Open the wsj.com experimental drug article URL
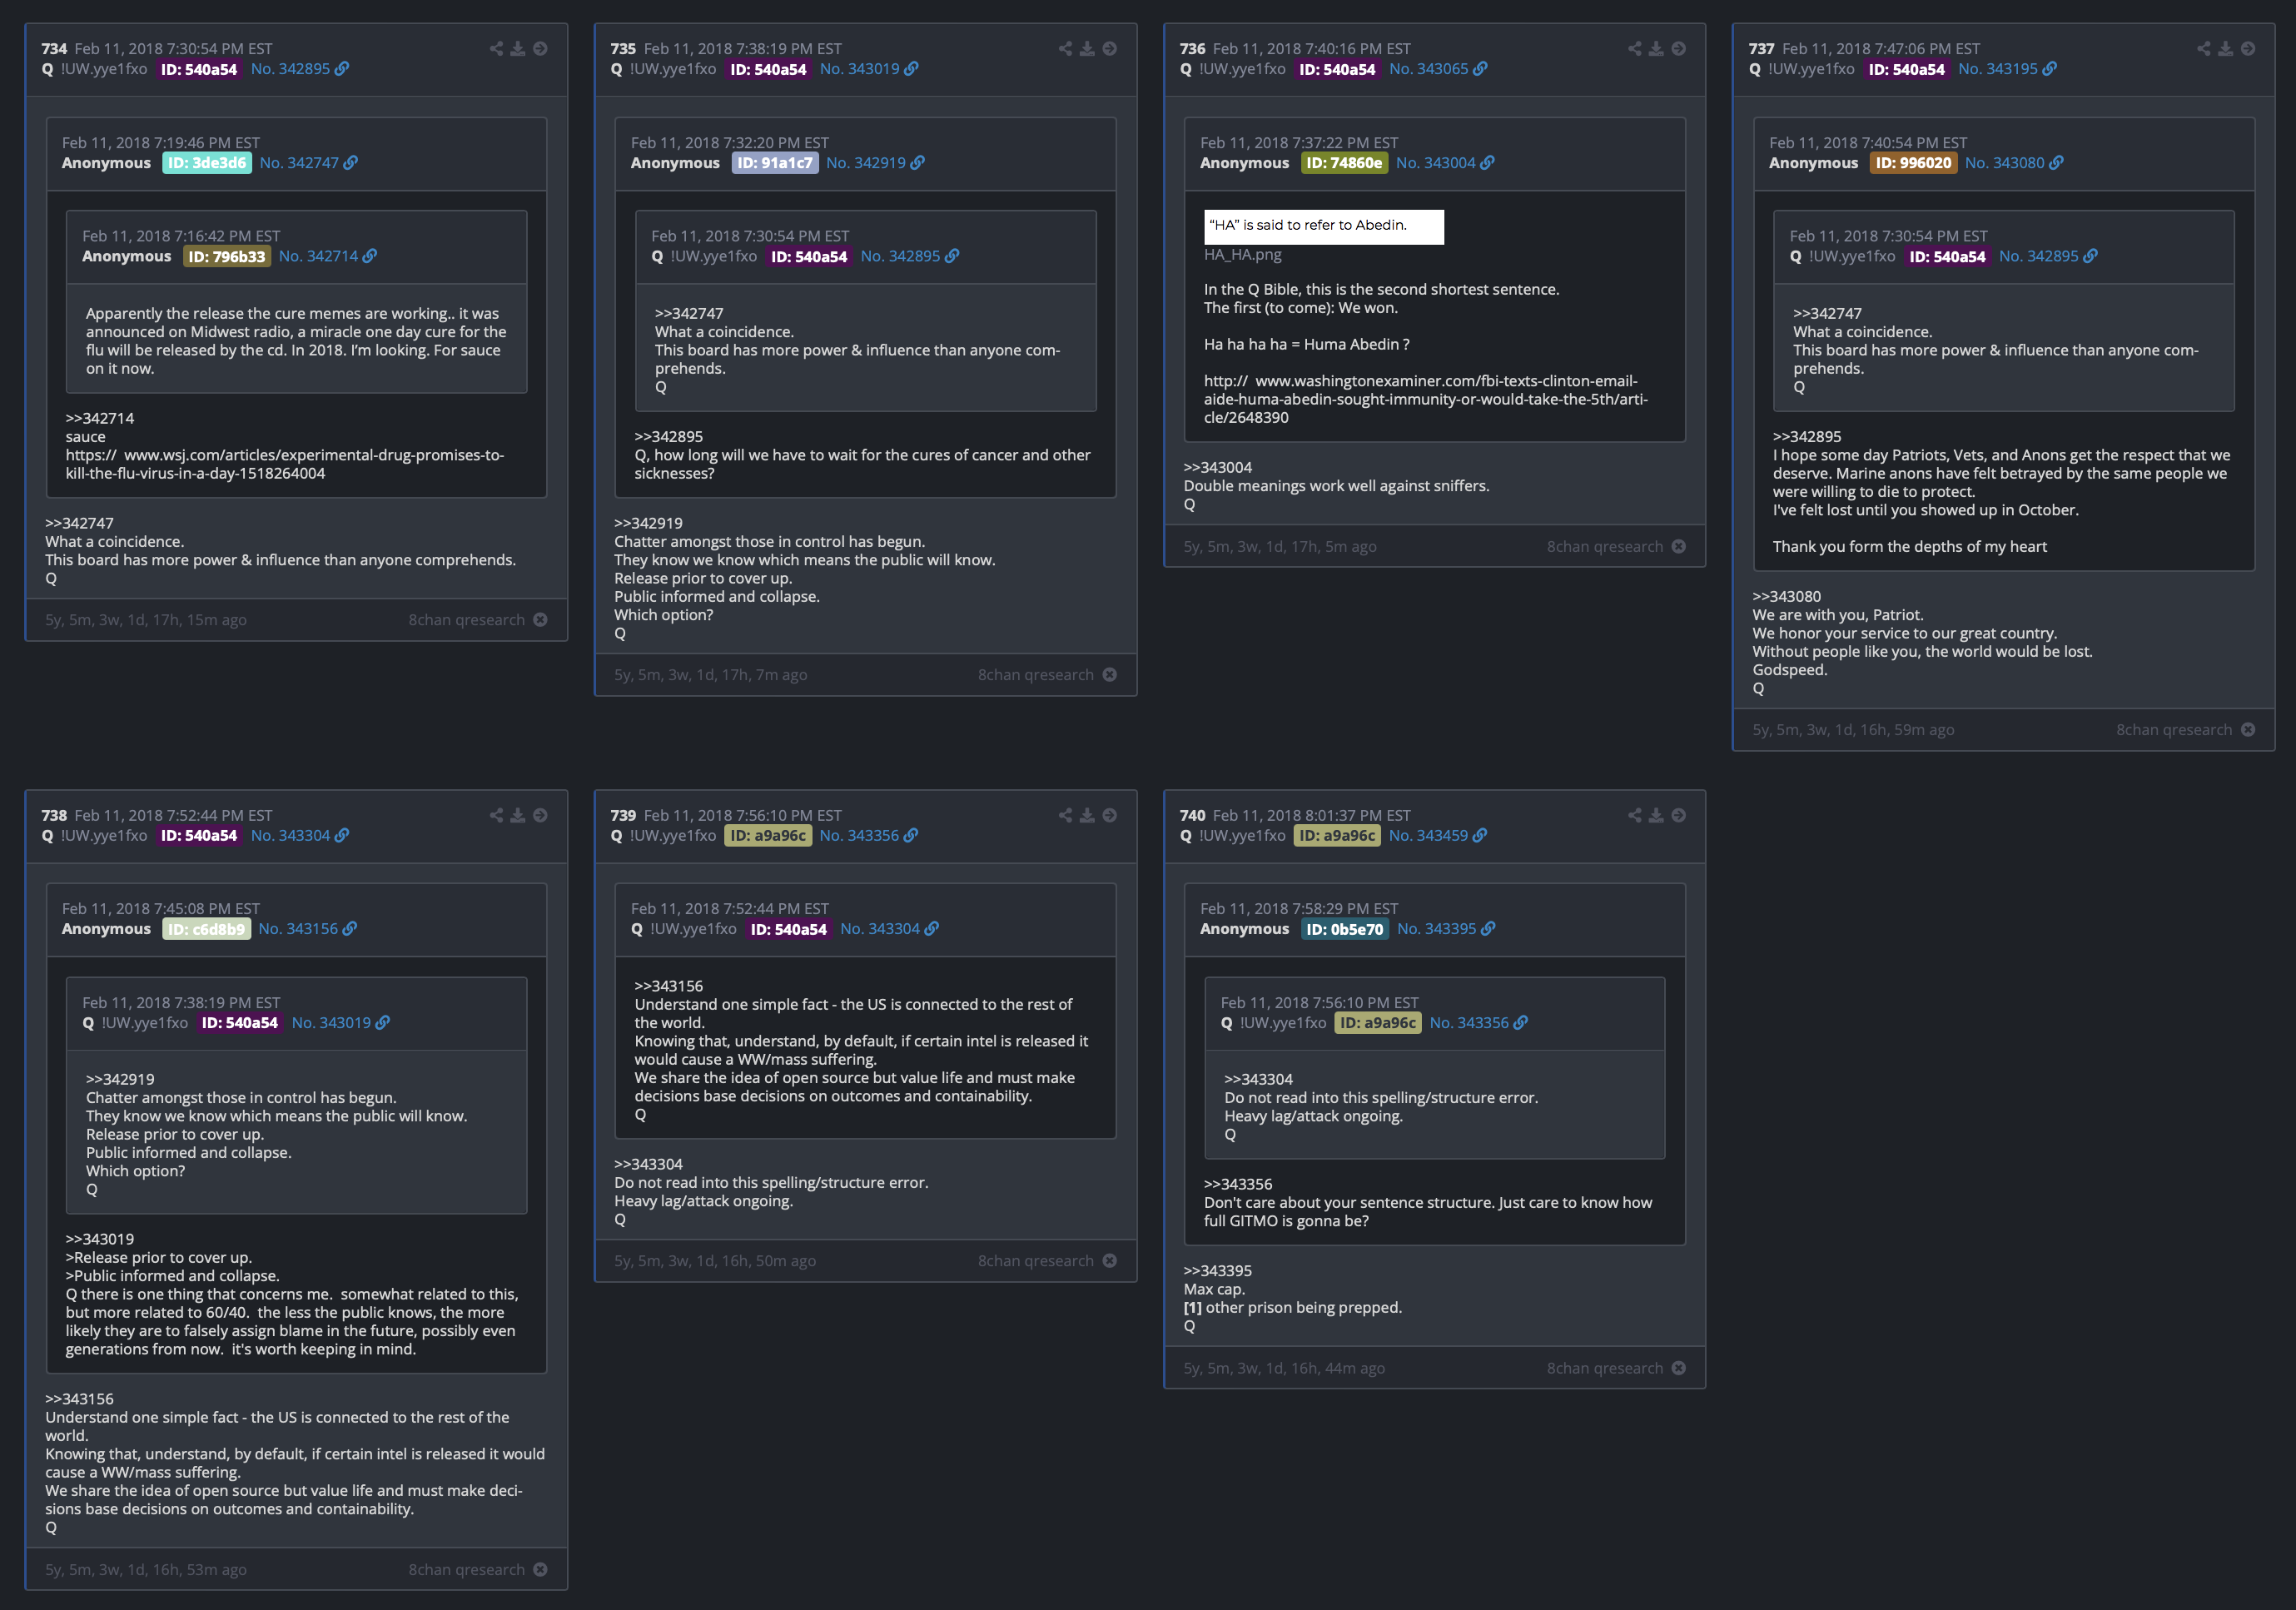Image resolution: width=2296 pixels, height=1610 pixels. (x=285, y=464)
